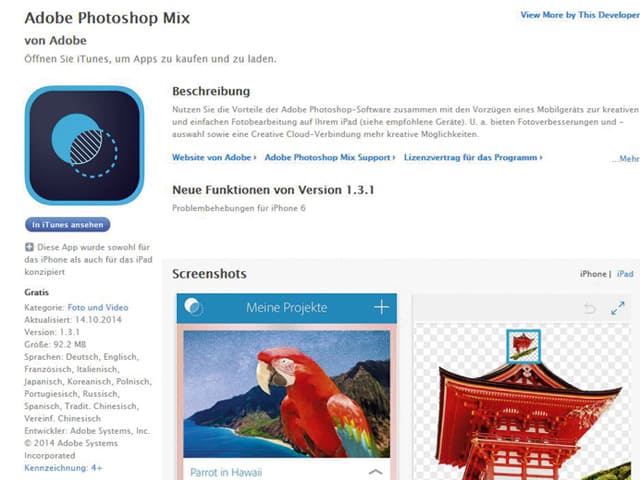Click the Photoshop Mix logo in Meine Projekte bar
640x480 pixels.
pos(193,307)
